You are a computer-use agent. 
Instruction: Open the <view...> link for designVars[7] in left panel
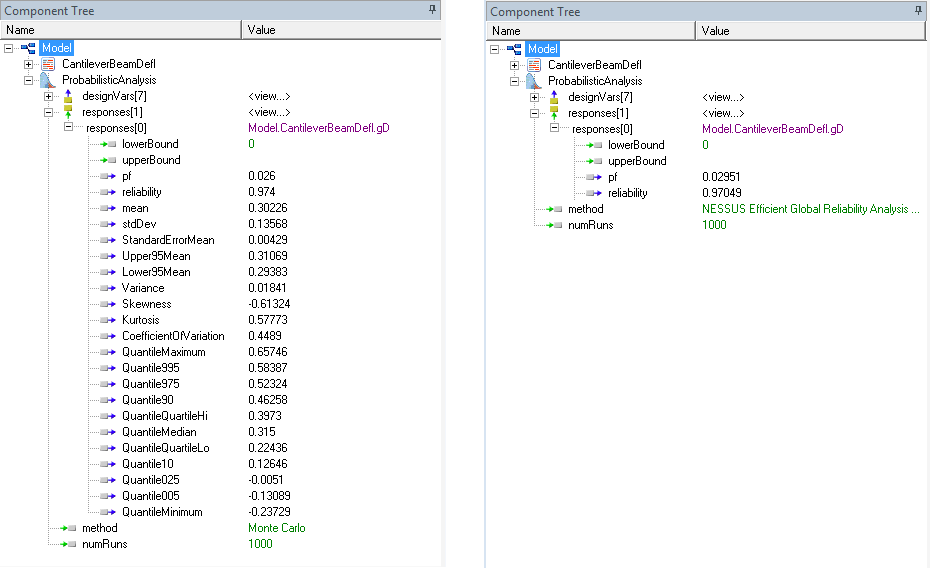click(x=269, y=96)
